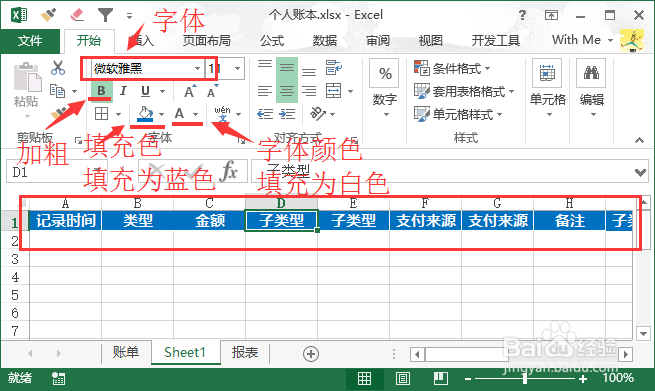Image resolution: width=655 pixels, height=391 pixels.
Task: Click the macro record icon in status bar
Action: point(58,379)
